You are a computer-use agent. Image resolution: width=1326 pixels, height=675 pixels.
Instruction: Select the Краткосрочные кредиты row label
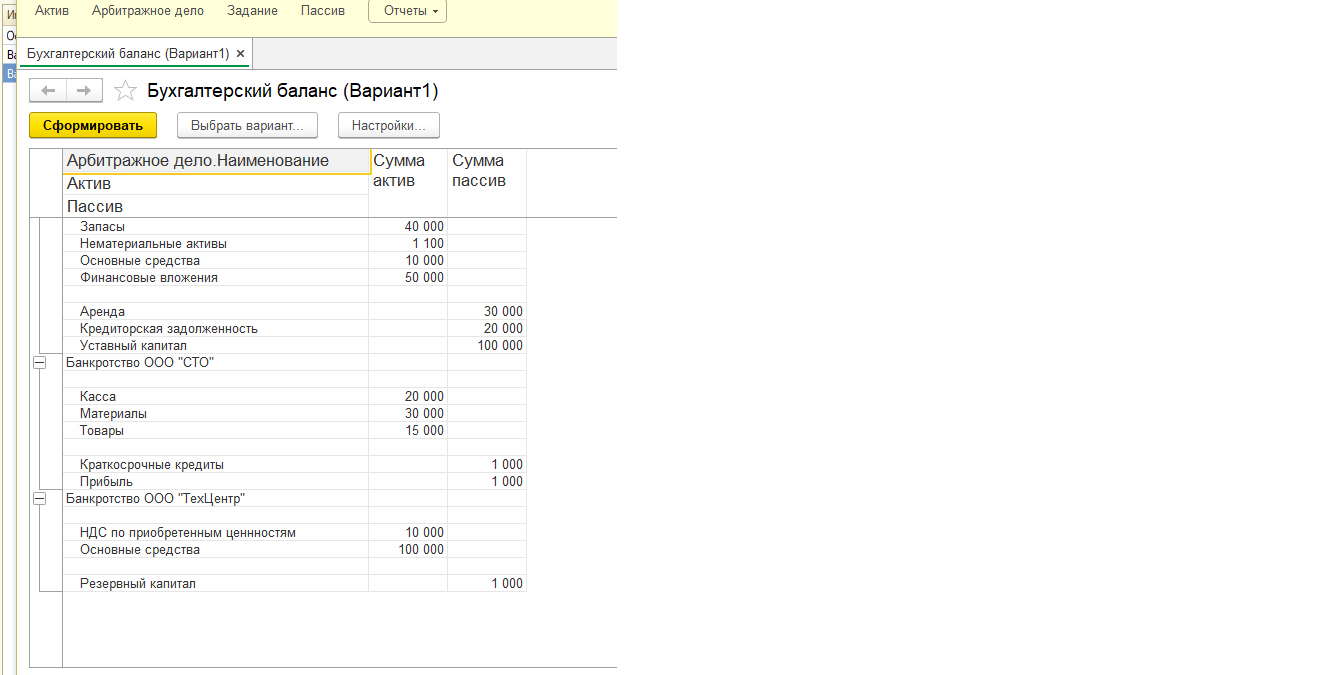pyautogui.click(x=152, y=465)
